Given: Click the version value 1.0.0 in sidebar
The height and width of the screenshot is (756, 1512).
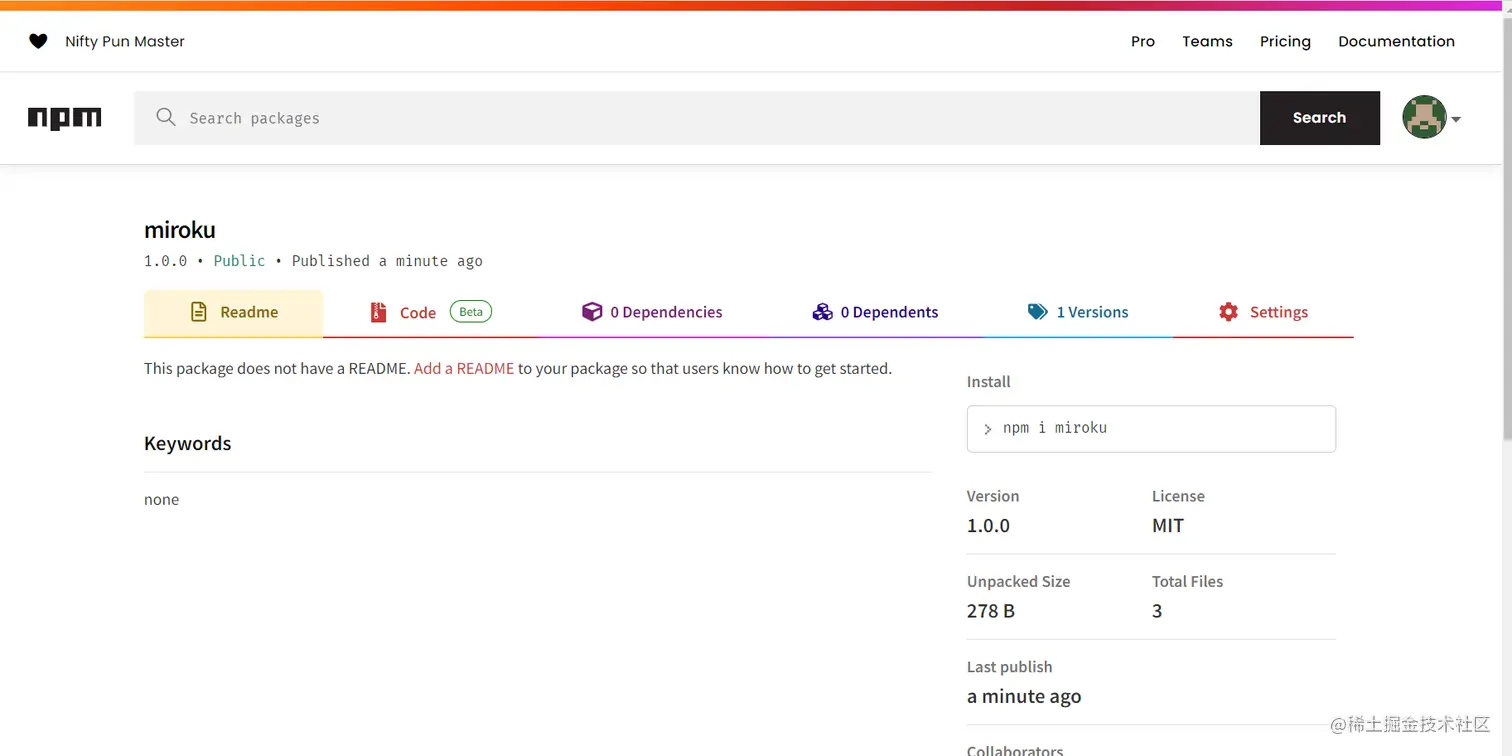Looking at the screenshot, I should [988, 526].
